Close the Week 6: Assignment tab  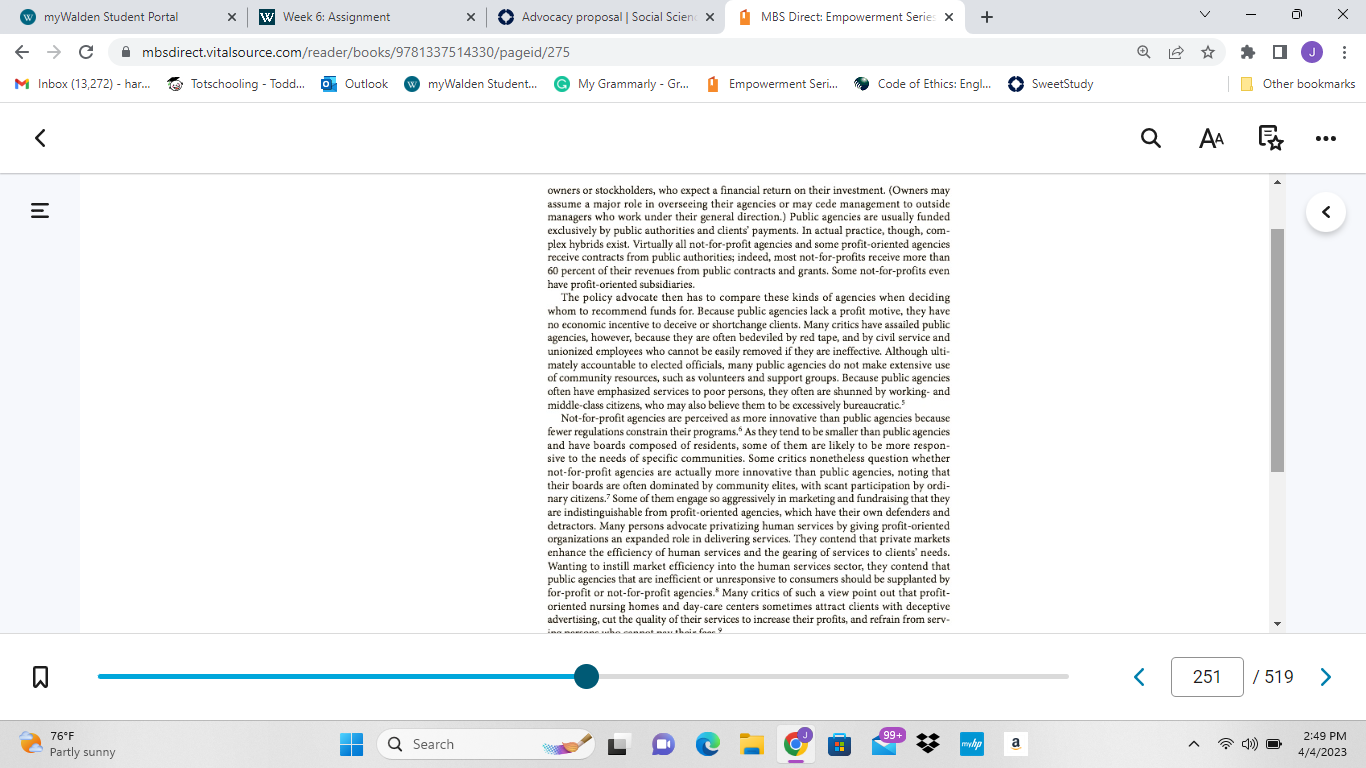point(471,17)
